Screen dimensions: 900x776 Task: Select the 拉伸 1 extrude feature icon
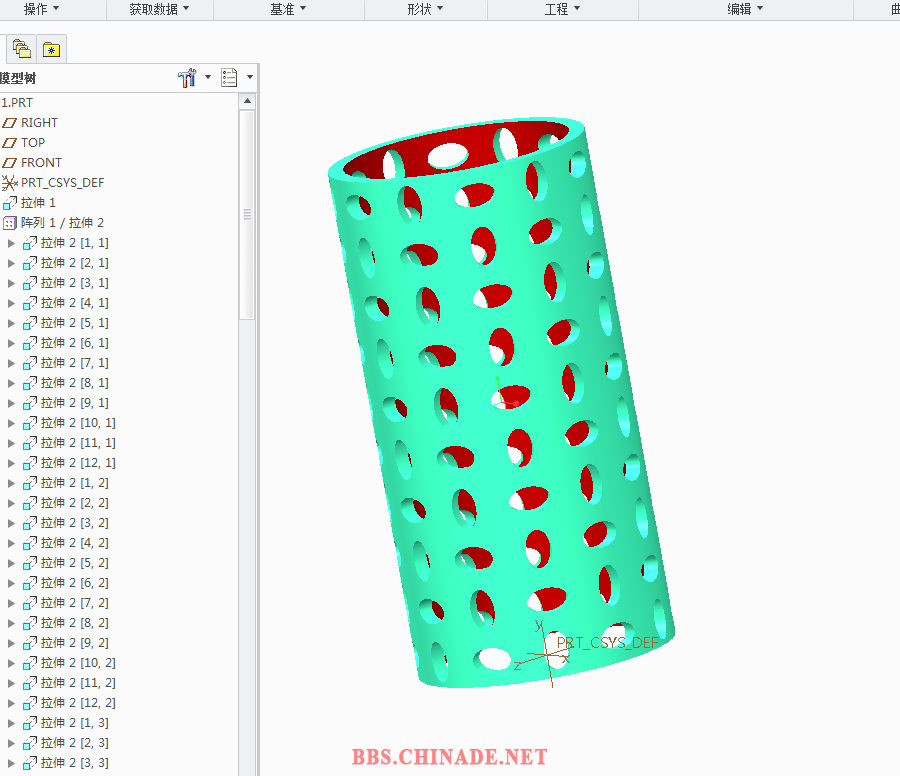tap(10, 203)
